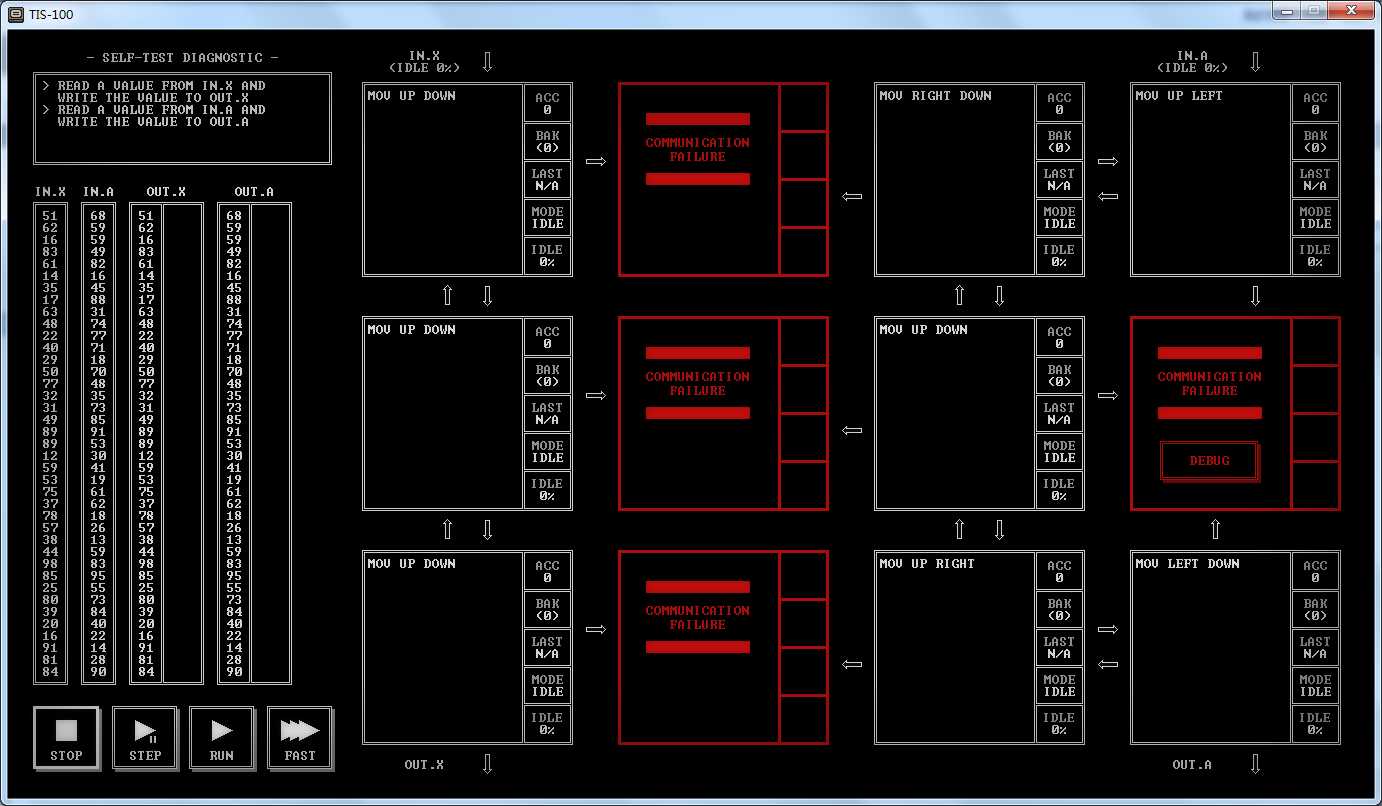Image resolution: width=1382 pixels, height=806 pixels.
Task: Click the IDLE 0% box of MOV UP LEFT node
Action: [1315, 256]
